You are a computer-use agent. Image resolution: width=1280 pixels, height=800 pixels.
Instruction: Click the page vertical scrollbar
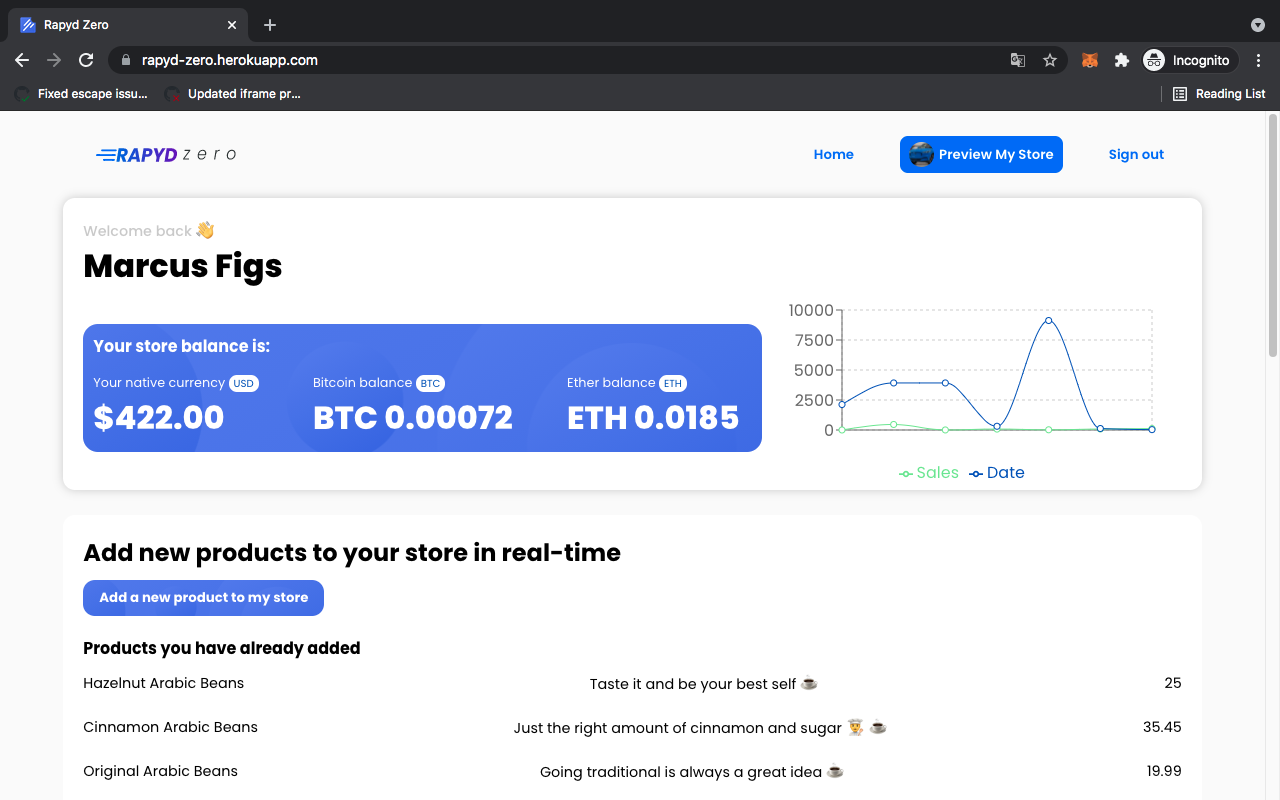(1273, 236)
